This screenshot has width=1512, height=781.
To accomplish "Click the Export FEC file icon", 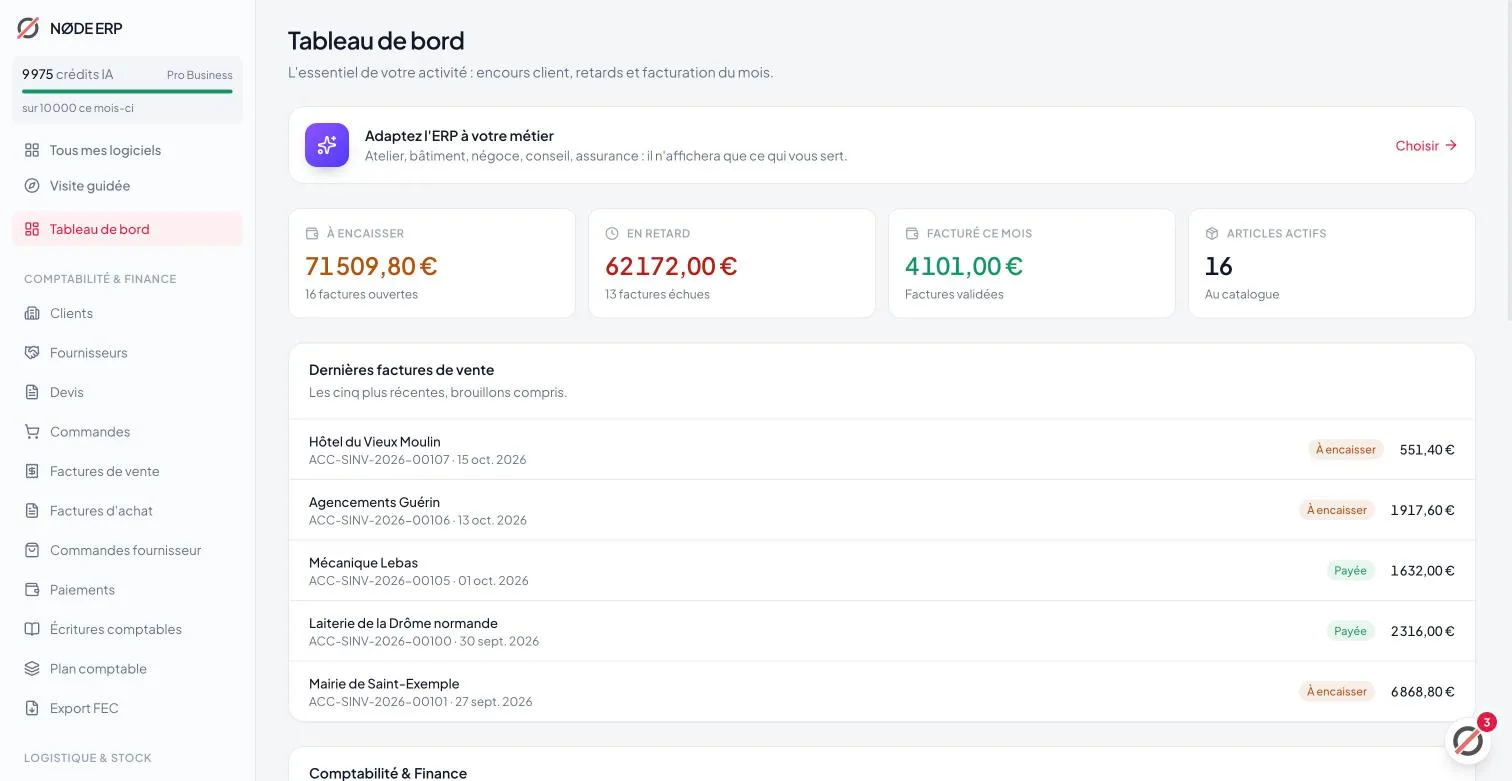I will click(x=32, y=708).
